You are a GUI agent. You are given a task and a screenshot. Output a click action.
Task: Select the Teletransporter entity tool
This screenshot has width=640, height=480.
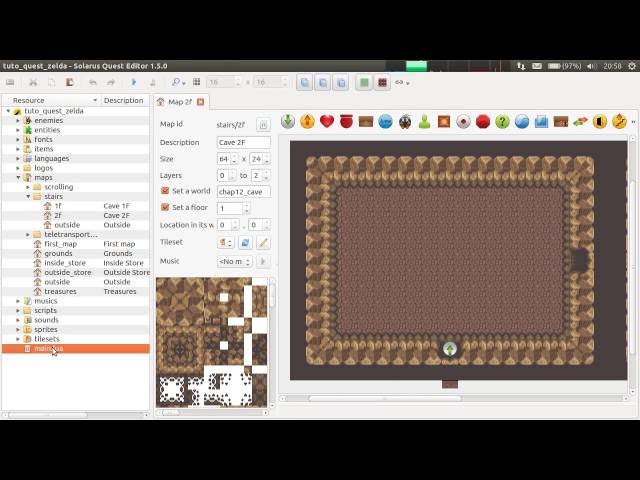307,122
